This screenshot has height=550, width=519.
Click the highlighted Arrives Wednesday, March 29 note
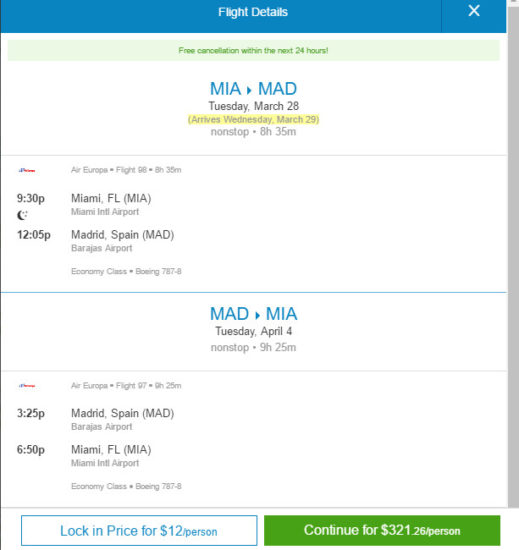tap(253, 120)
